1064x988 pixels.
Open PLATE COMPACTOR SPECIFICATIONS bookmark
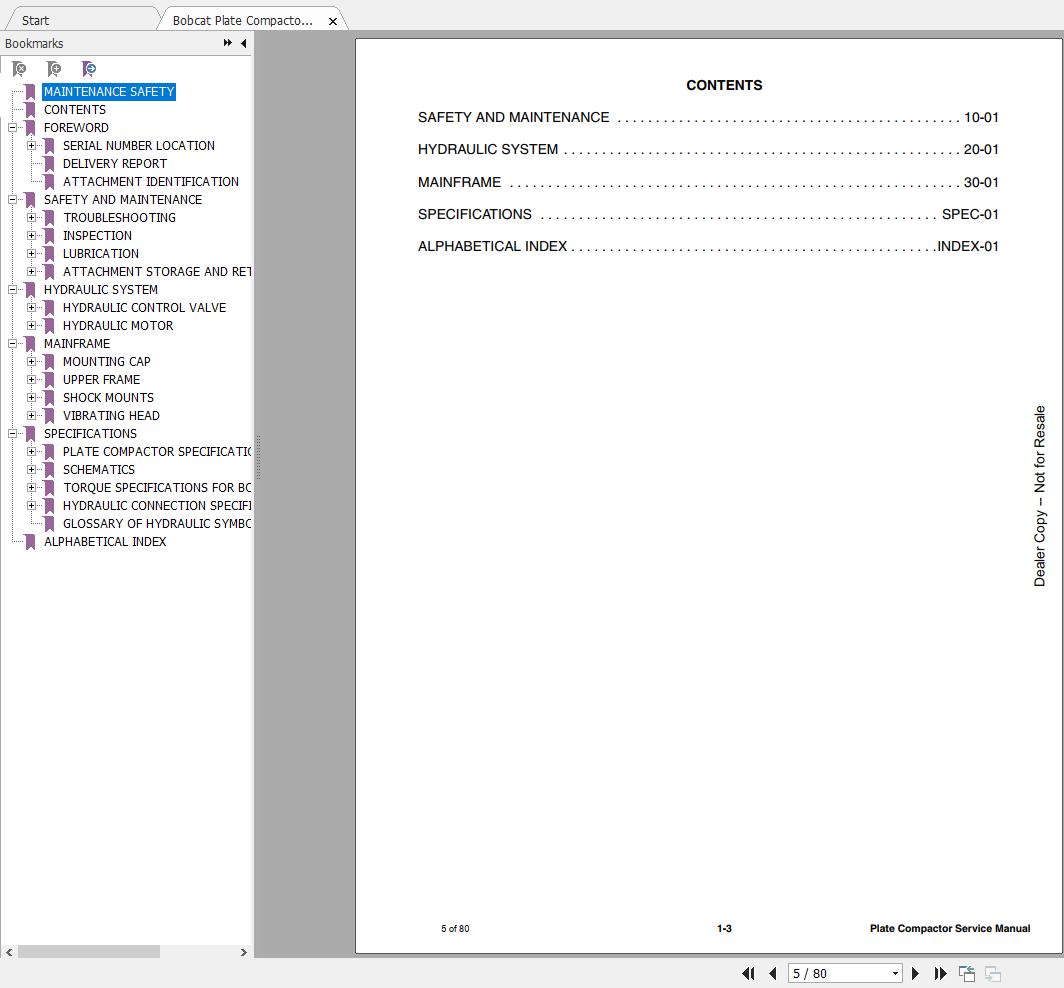coord(157,451)
